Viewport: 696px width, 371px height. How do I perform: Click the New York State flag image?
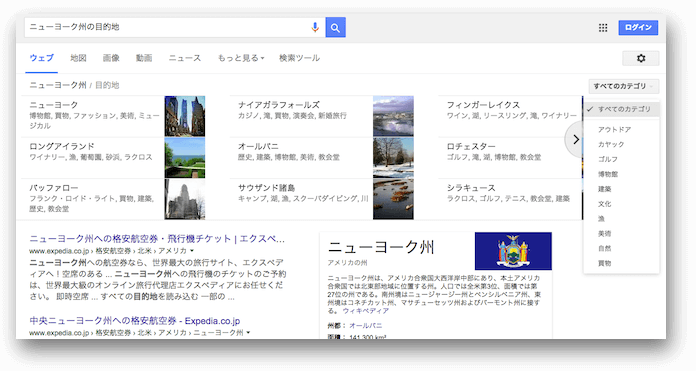(x=513, y=251)
